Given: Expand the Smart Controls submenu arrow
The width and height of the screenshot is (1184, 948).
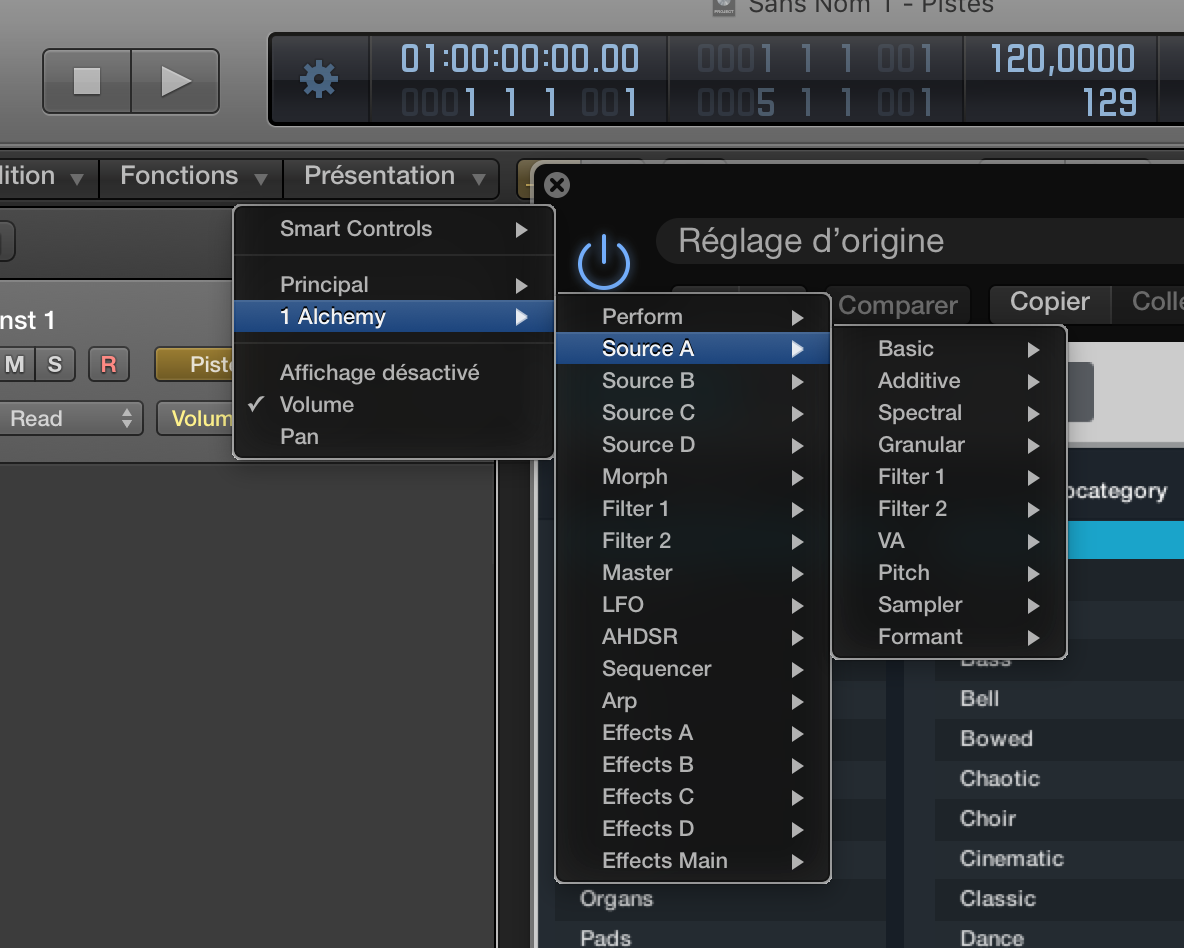Looking at the screenshot, I should click(x=521, y=229).
